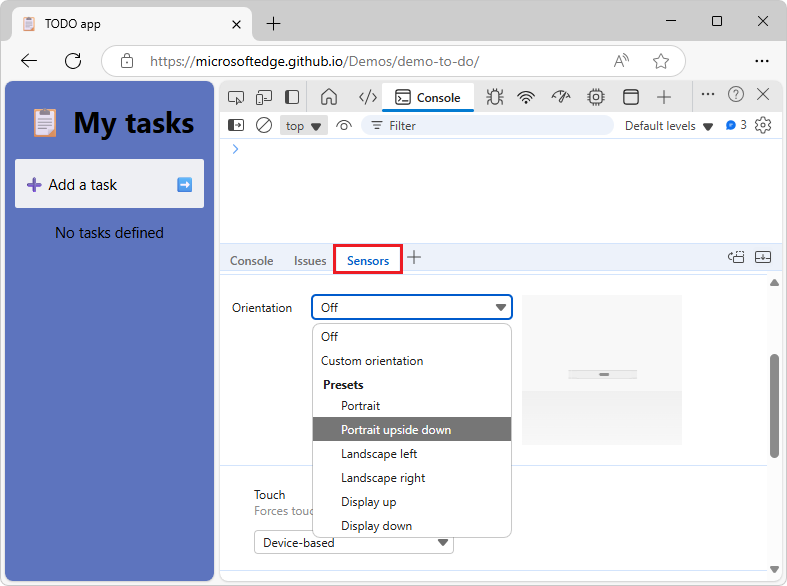The height and width of the screenshot is (586, 787).
Task: Select the Portrait preset
Action: point(412,405)
